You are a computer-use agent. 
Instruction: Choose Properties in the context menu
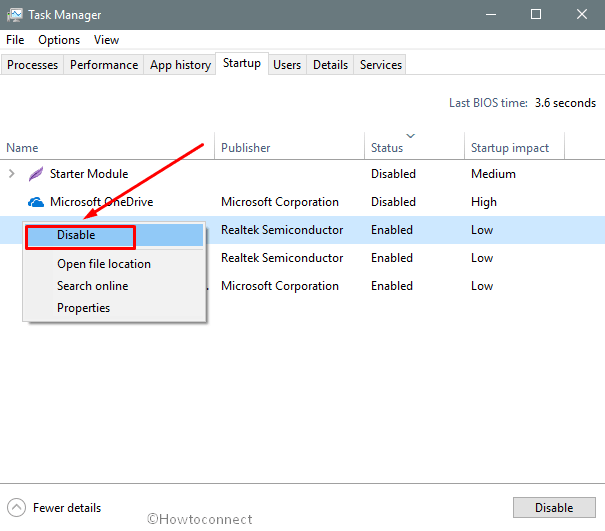114,308
